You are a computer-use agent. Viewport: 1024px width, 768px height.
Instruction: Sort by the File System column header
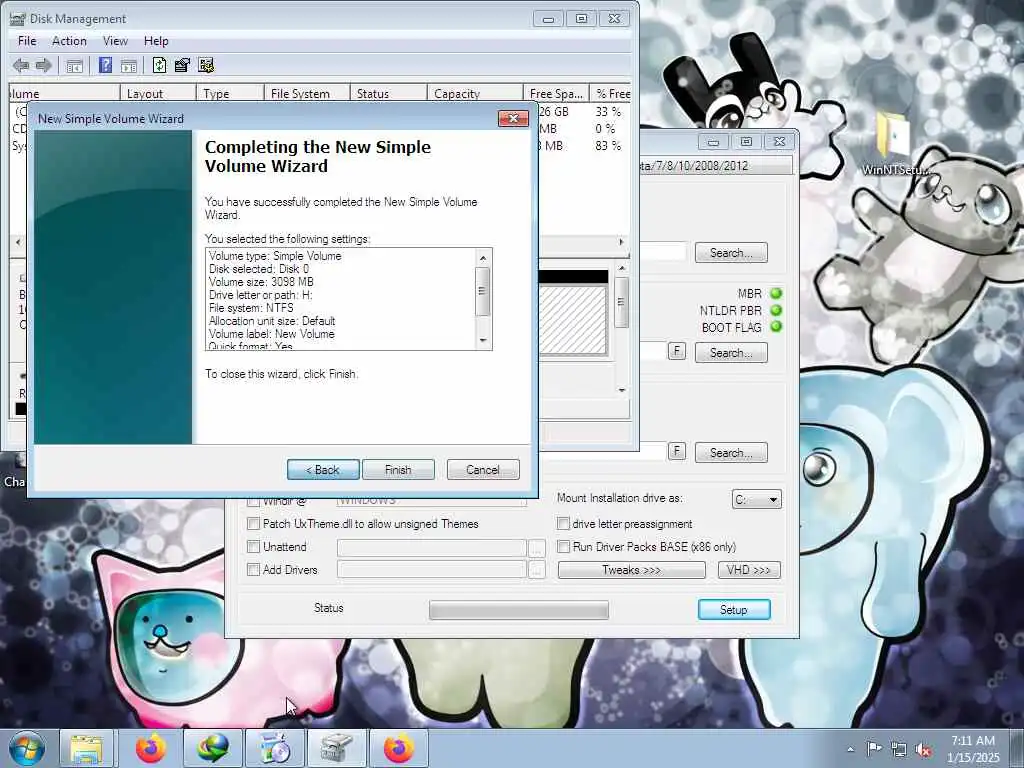(x=307, y=93)
